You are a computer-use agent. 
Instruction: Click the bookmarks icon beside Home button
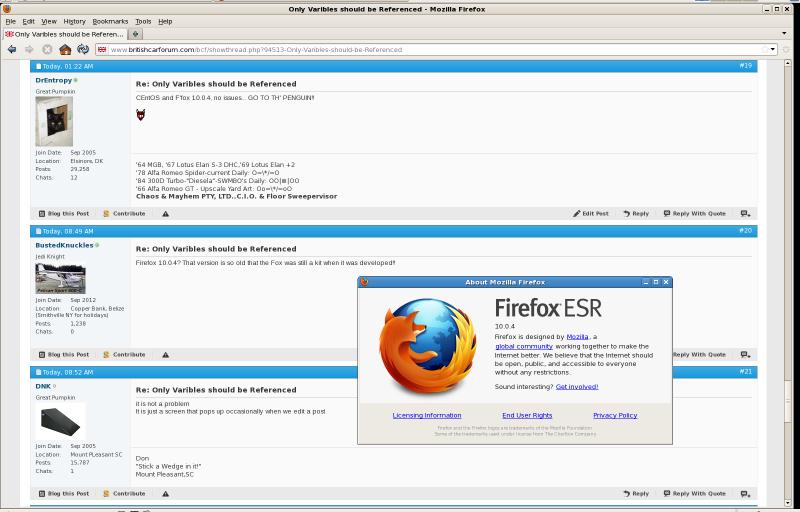click(82, 49)
